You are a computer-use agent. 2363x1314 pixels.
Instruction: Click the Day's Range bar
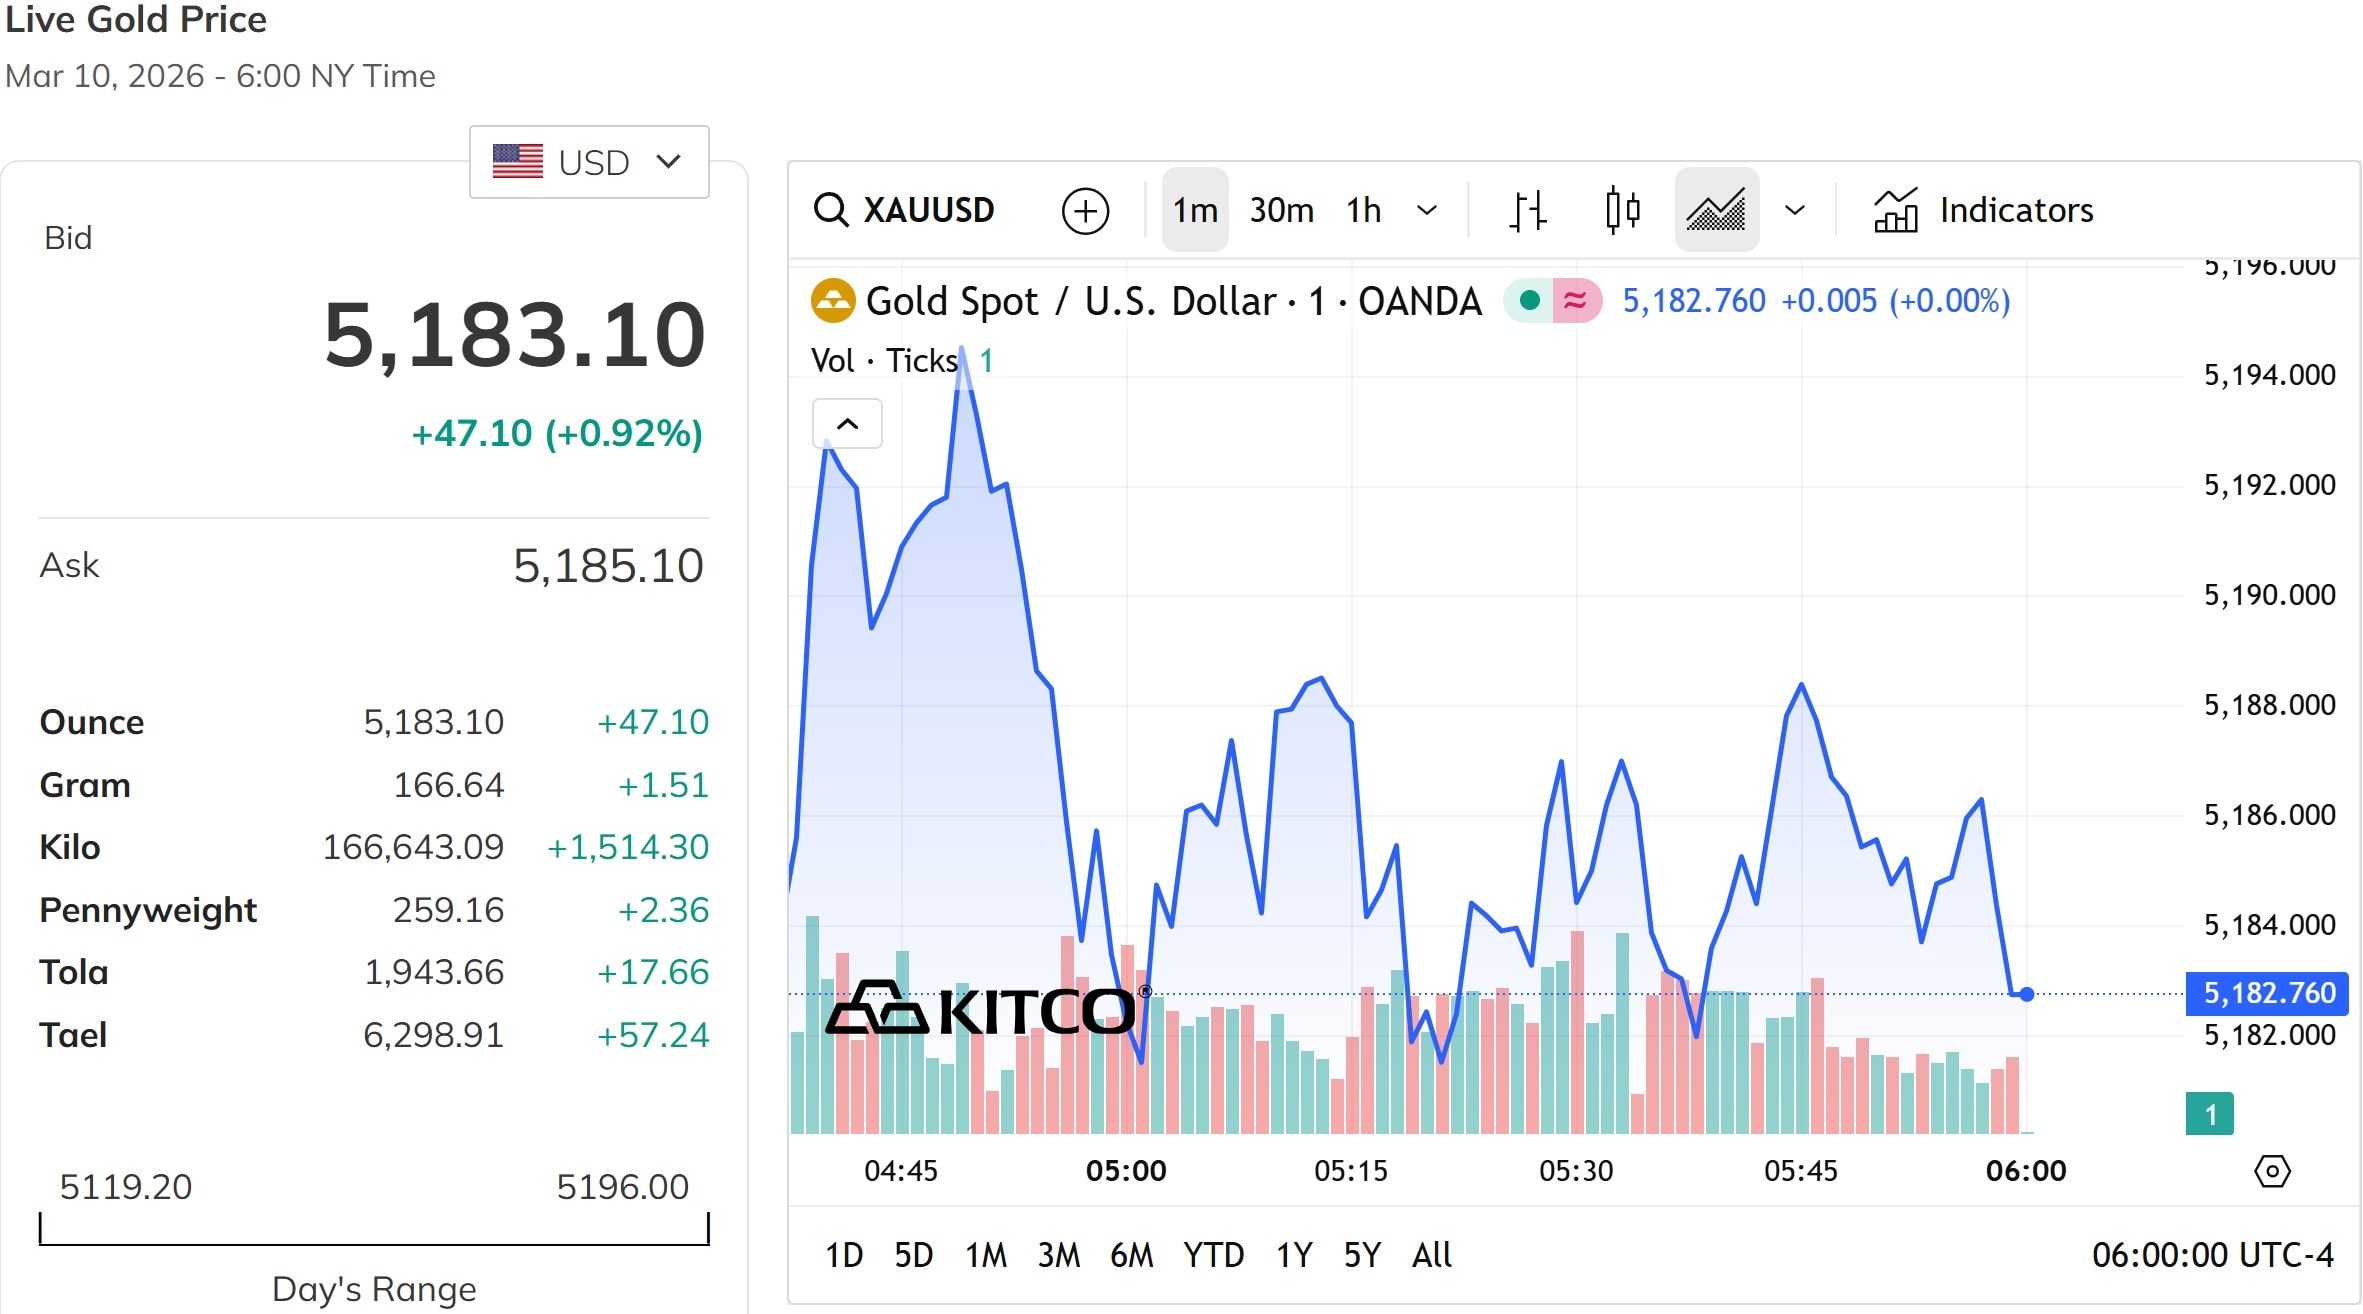pyautogui.click(x=374, y=1230)
